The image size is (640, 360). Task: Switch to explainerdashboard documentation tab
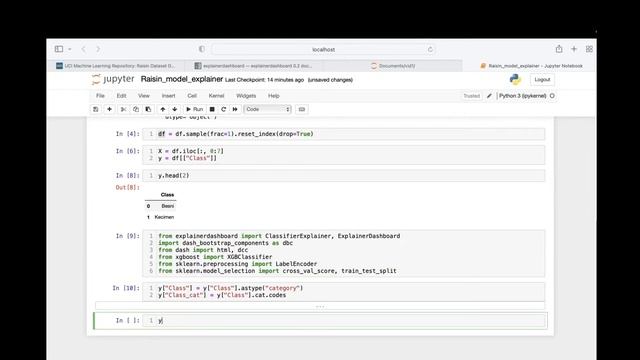[253, 66]
